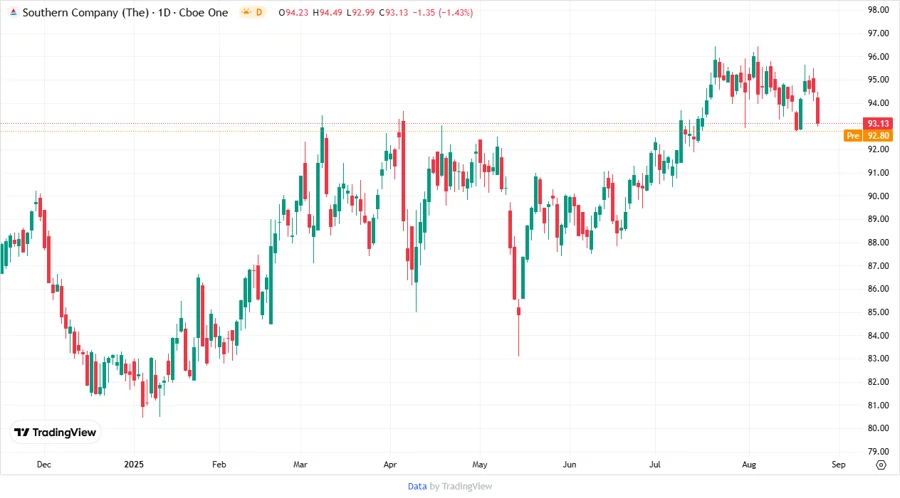This screenshot has height=498, width=900.
Task: Click the O94.23 open value
Action: [293, 12]
